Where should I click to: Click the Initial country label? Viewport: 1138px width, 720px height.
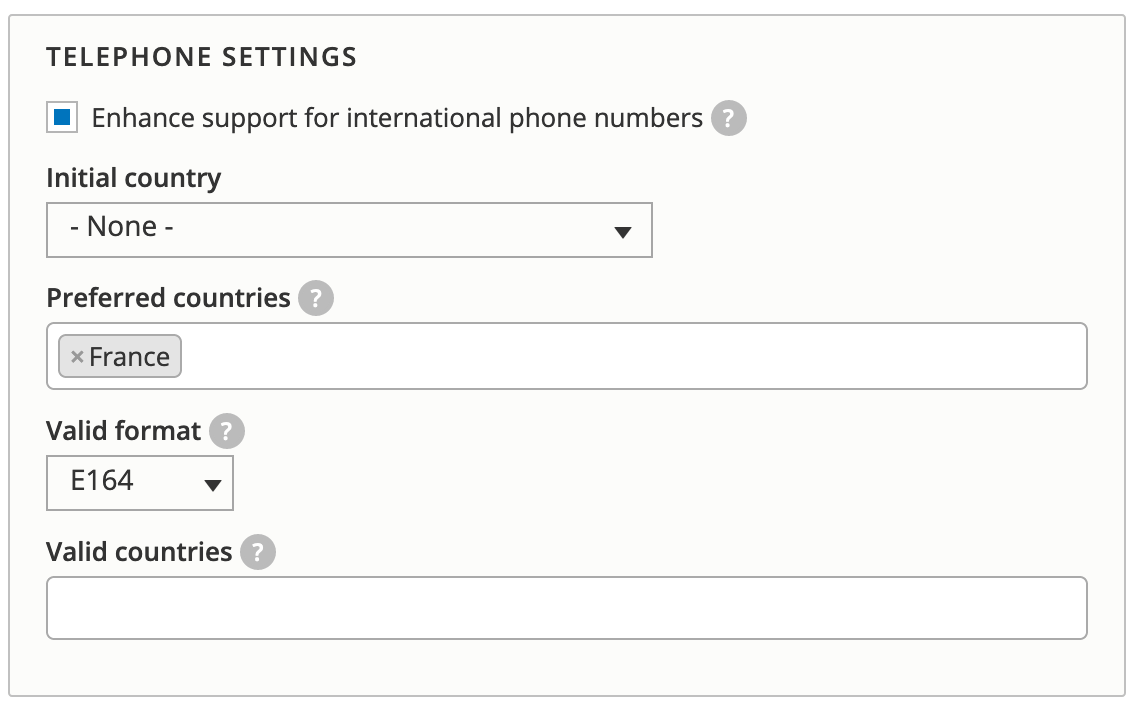132,177
